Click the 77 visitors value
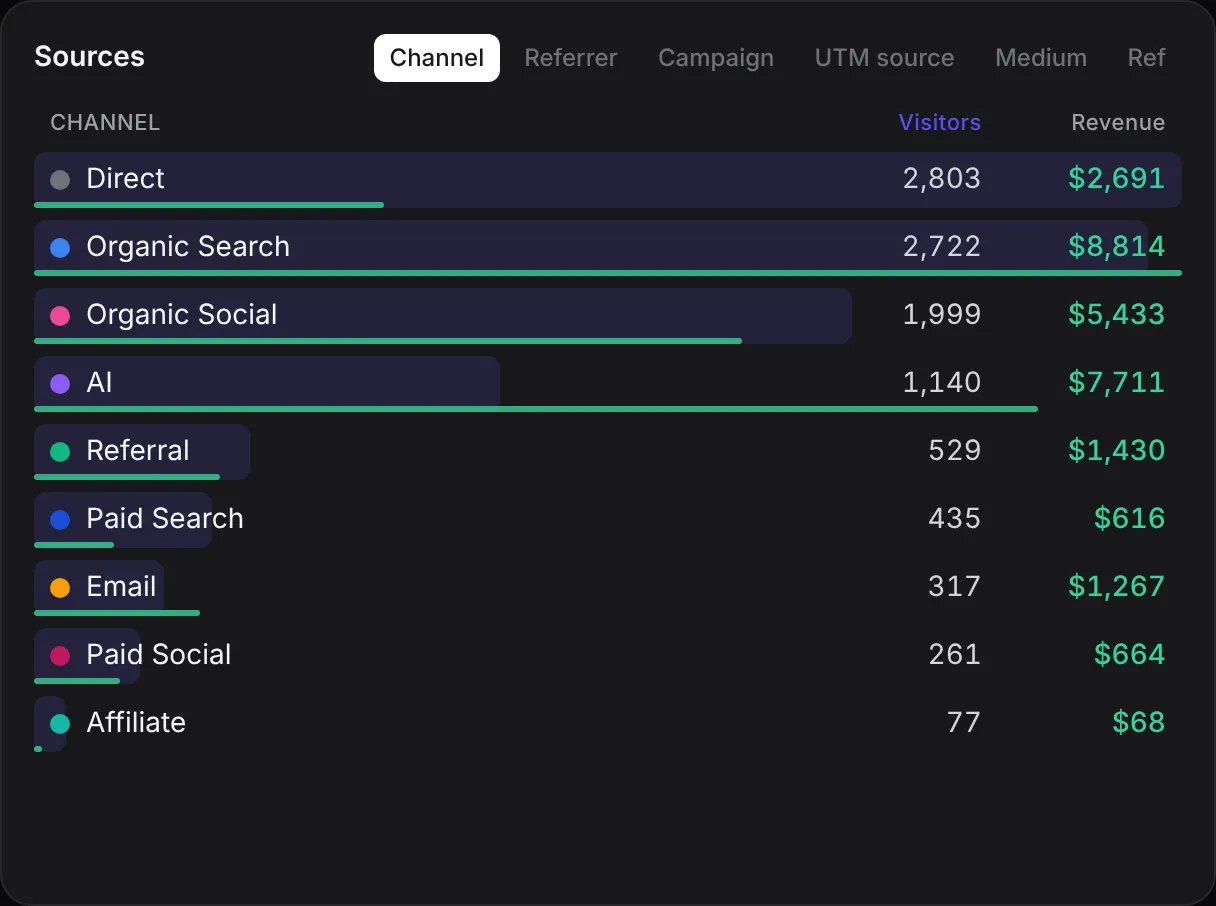This screenshot has height=906, width=1216. (963, 723)
